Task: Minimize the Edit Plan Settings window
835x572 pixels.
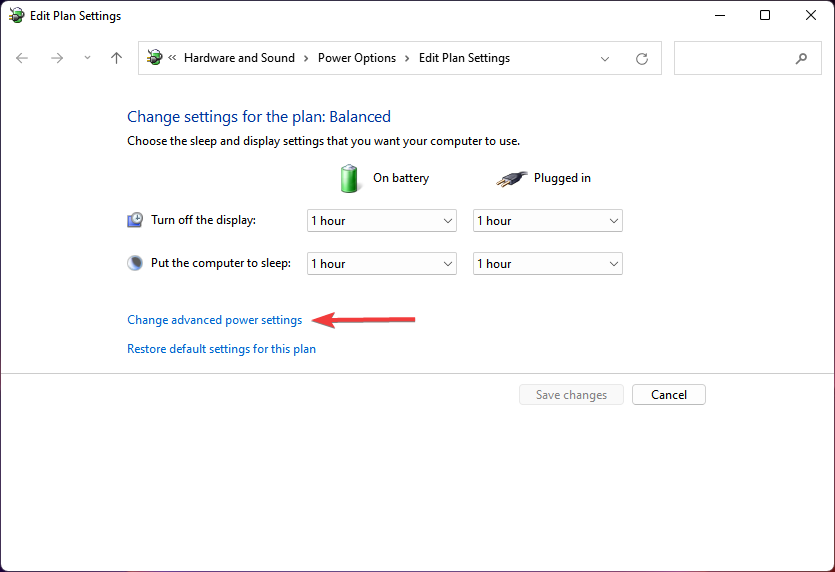Action: click(x=720, y=15)
